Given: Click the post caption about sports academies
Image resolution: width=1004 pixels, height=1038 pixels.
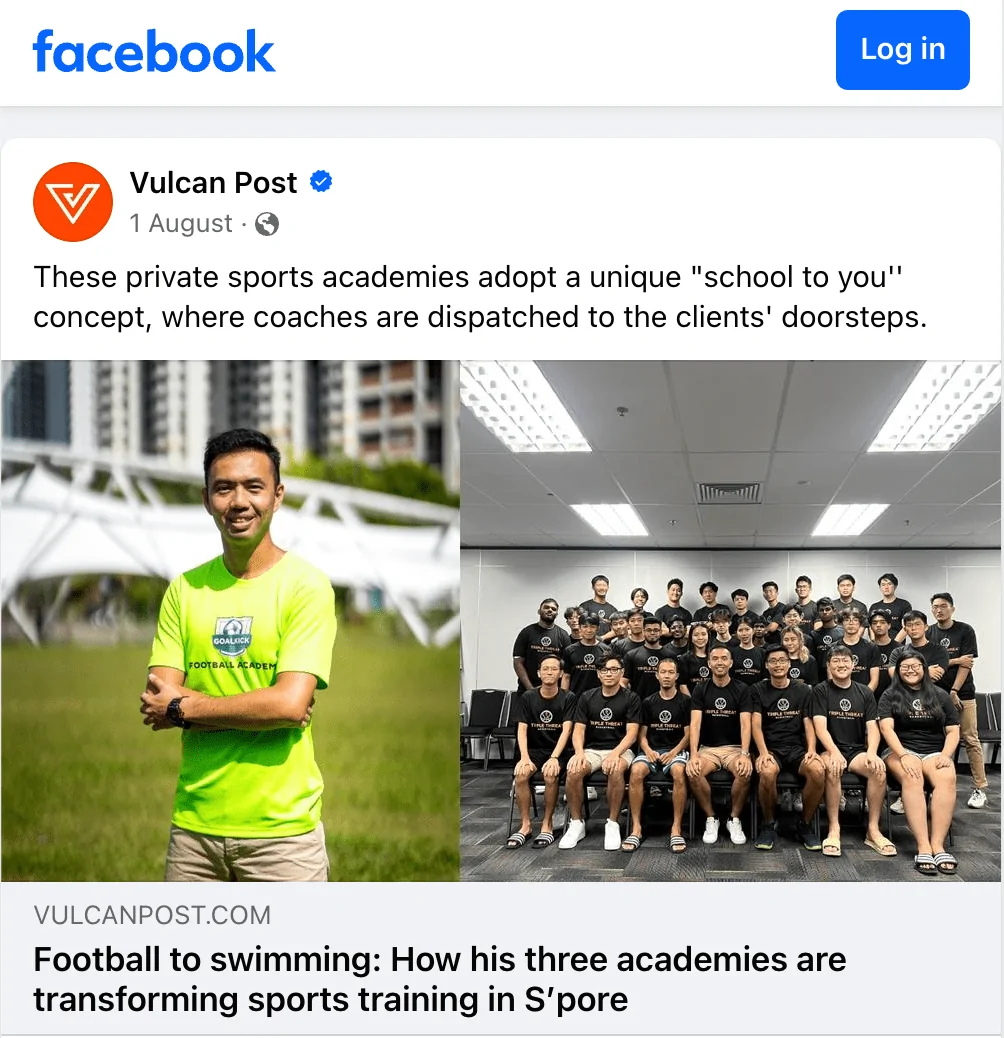Looking at the screenshot, I should (480, 297).
